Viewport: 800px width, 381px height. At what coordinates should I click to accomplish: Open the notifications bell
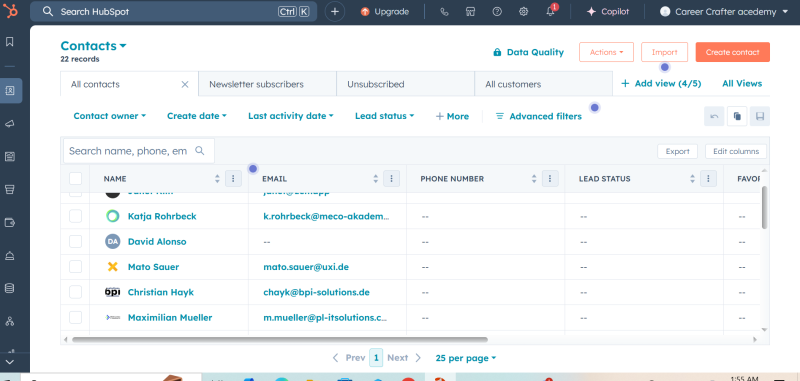click(x=551, y=11)
